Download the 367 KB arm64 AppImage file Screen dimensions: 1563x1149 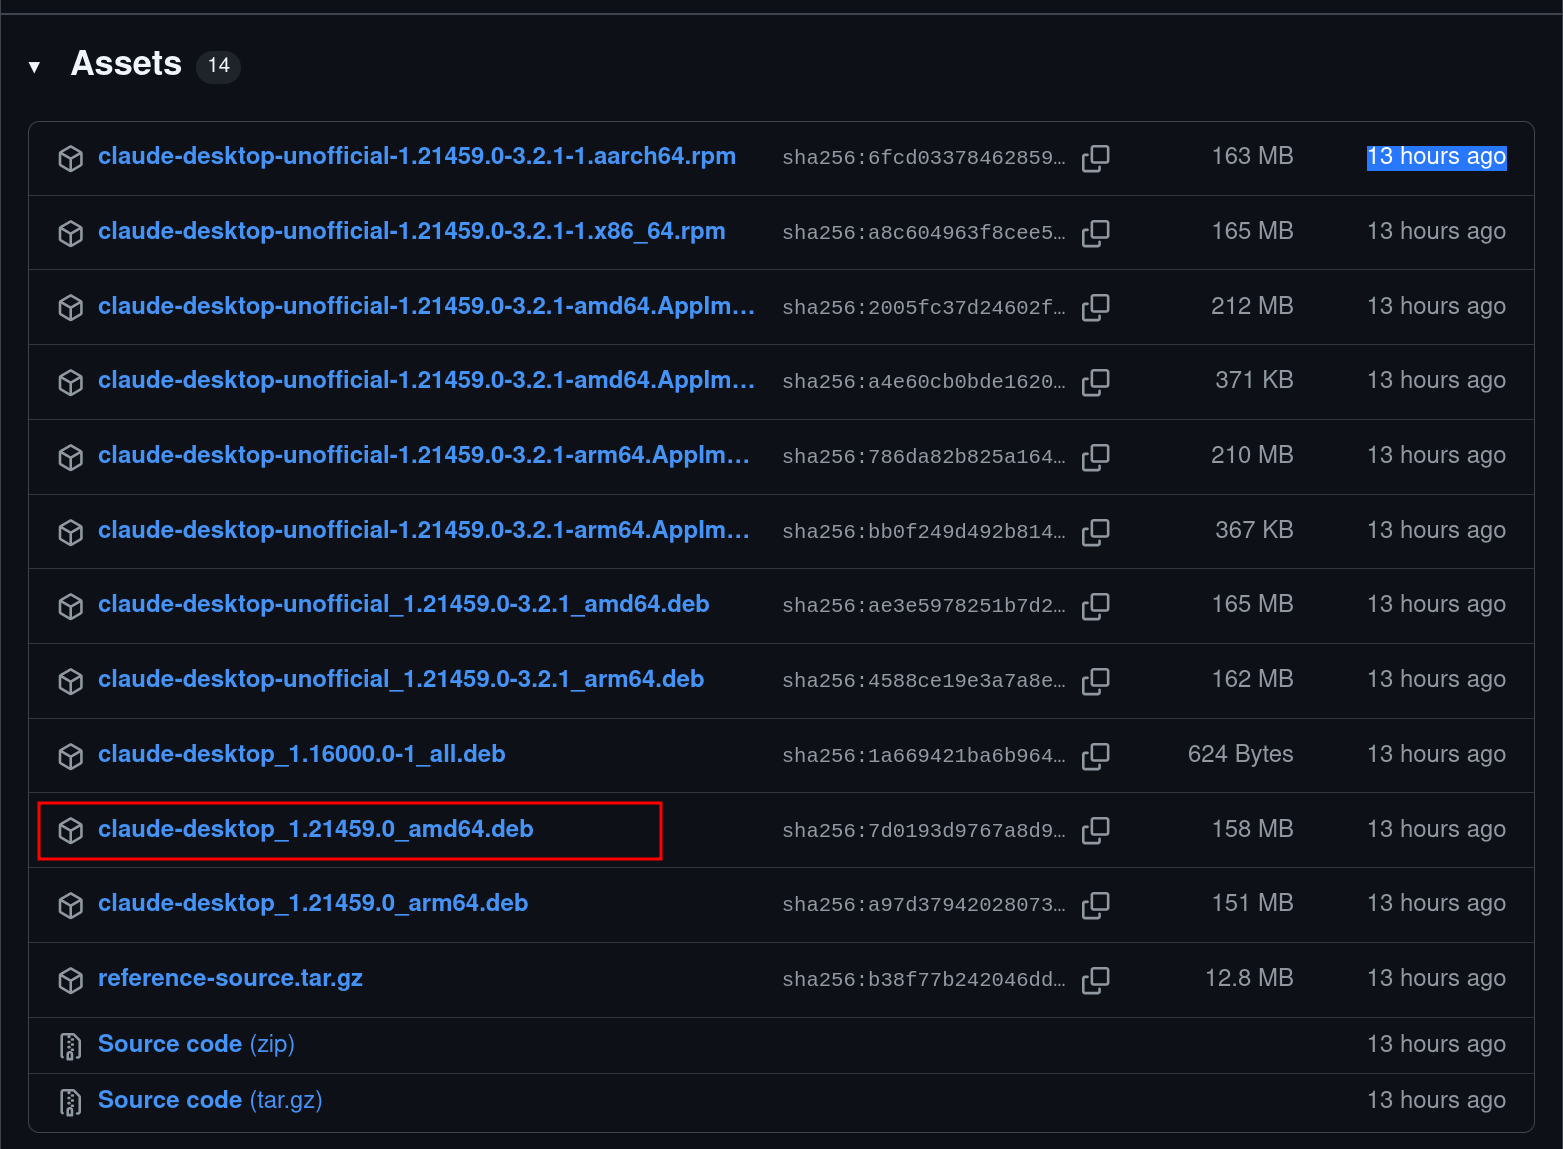[x=424, y=530]
